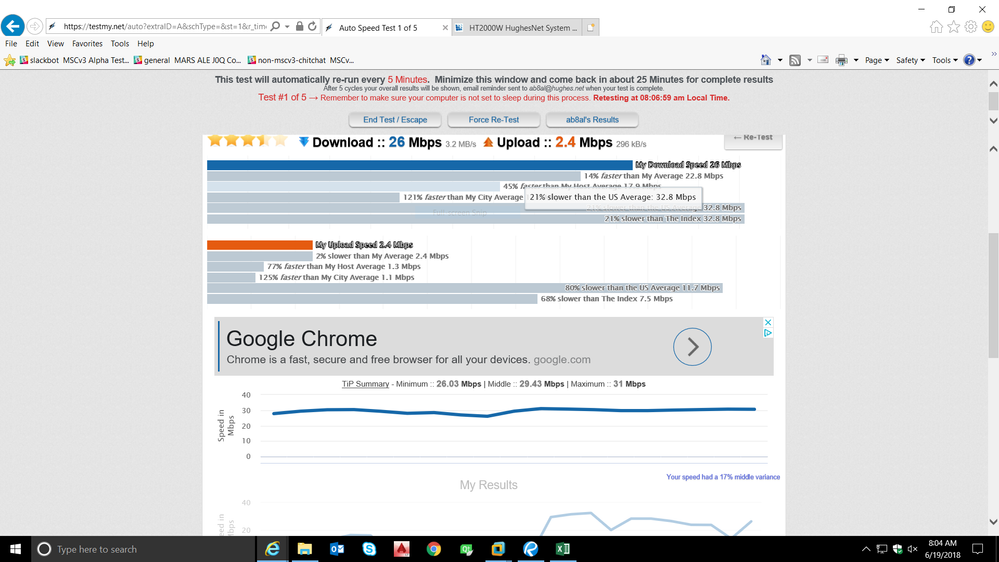Open the File menu
The width and height of the screenshot is (999, 562).
click(x=11, y=44)
